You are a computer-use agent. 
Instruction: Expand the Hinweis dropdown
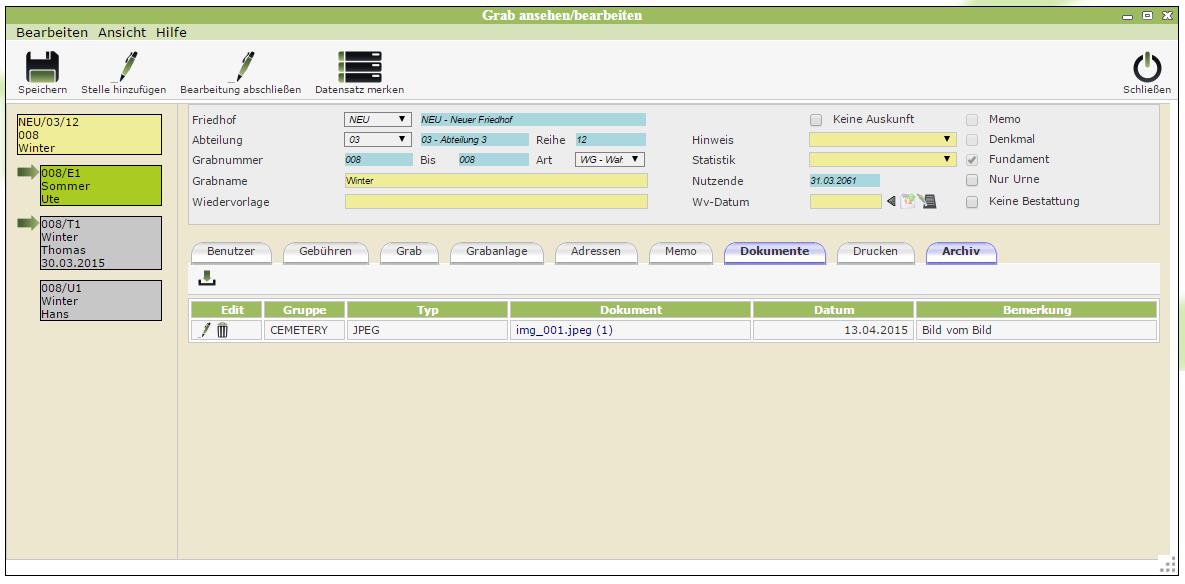pos(882,140)
